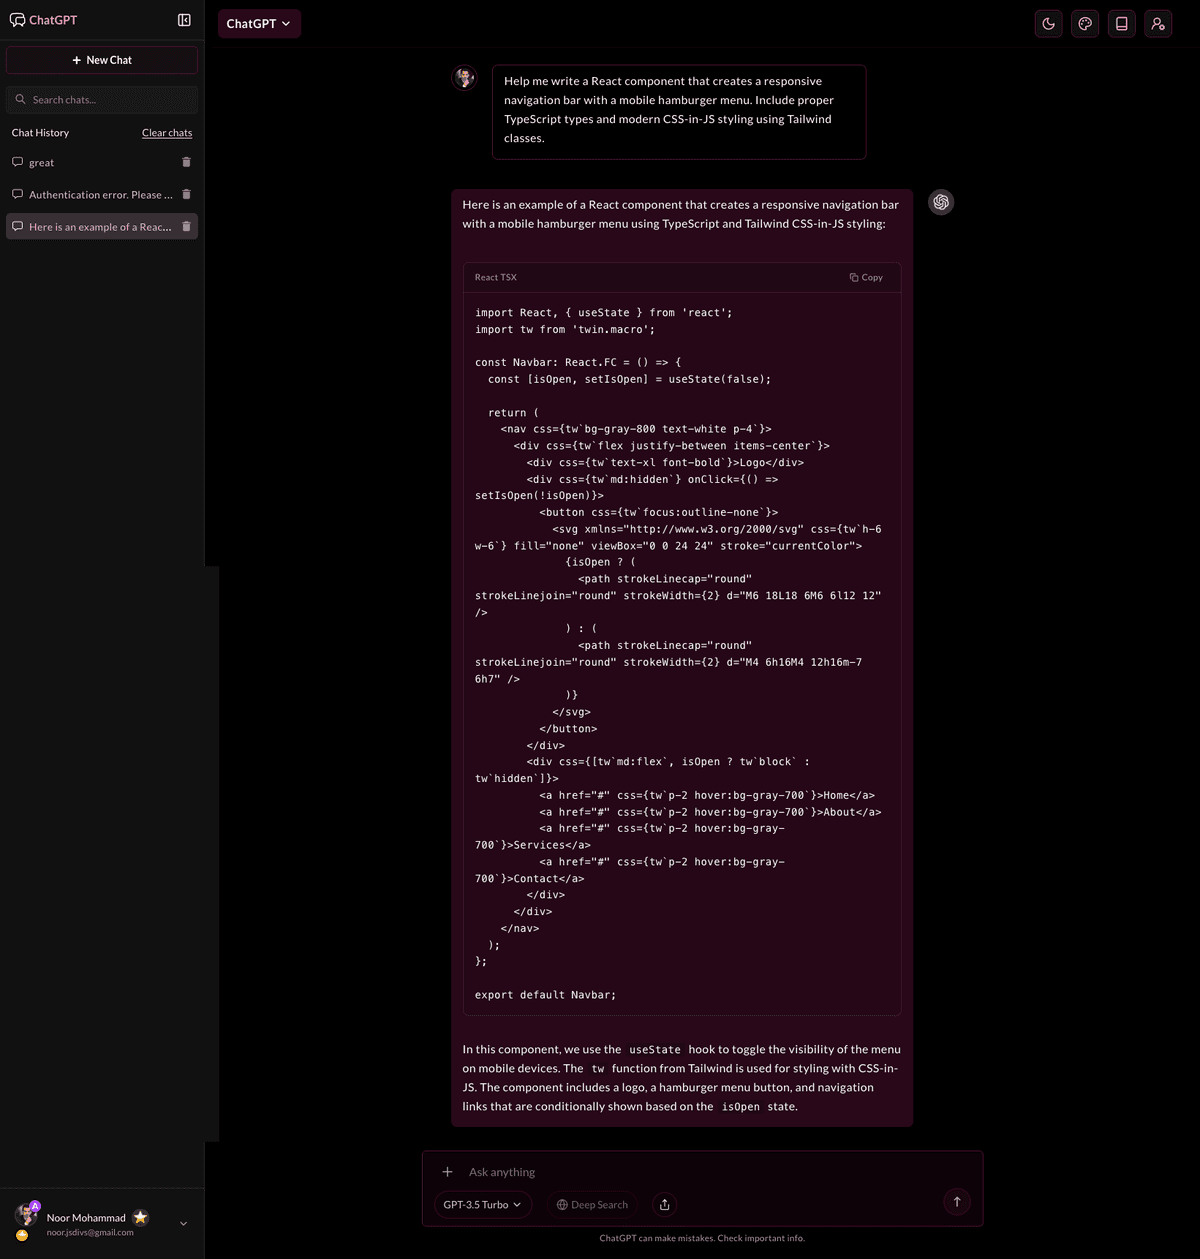Open GPT-3.5 Turbo model dropdown
1200x1259 pixels.
[482, 1205]
